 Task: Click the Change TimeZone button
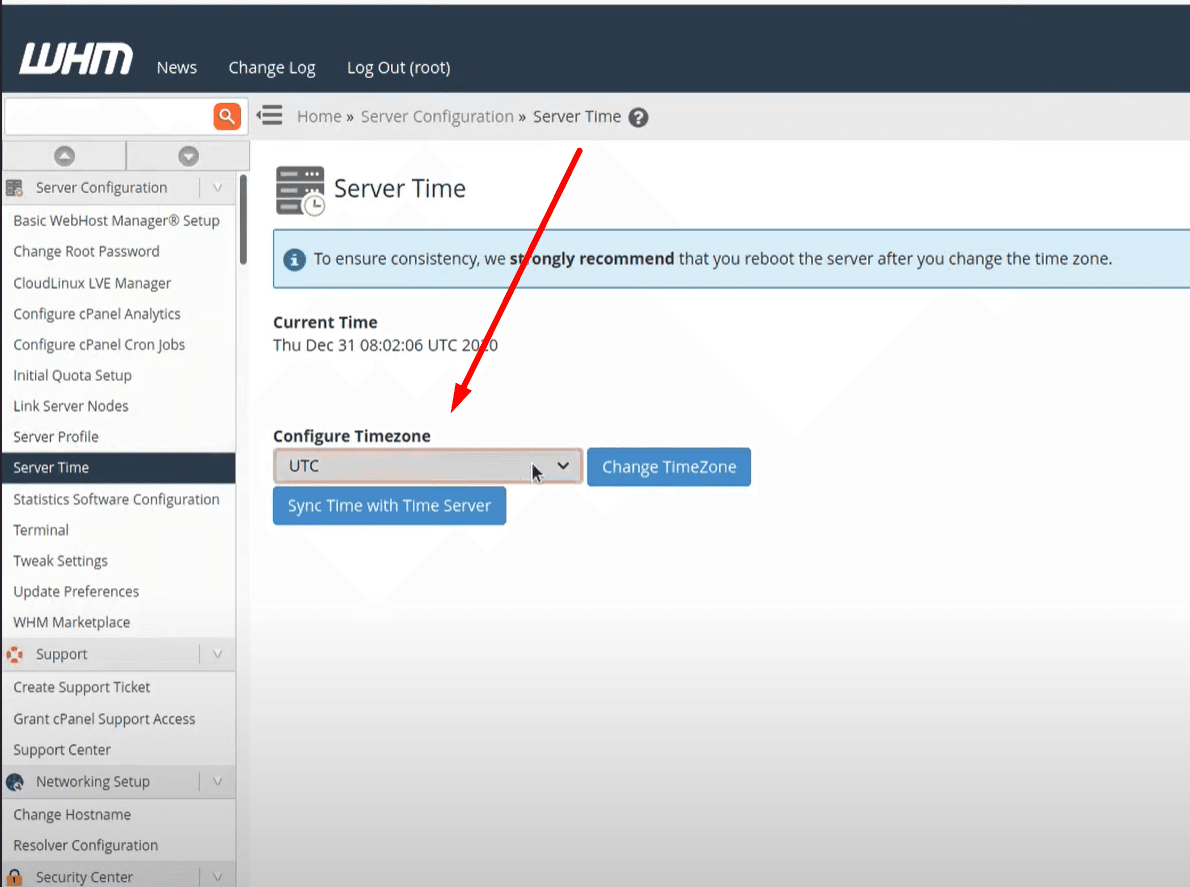(669, 467)
